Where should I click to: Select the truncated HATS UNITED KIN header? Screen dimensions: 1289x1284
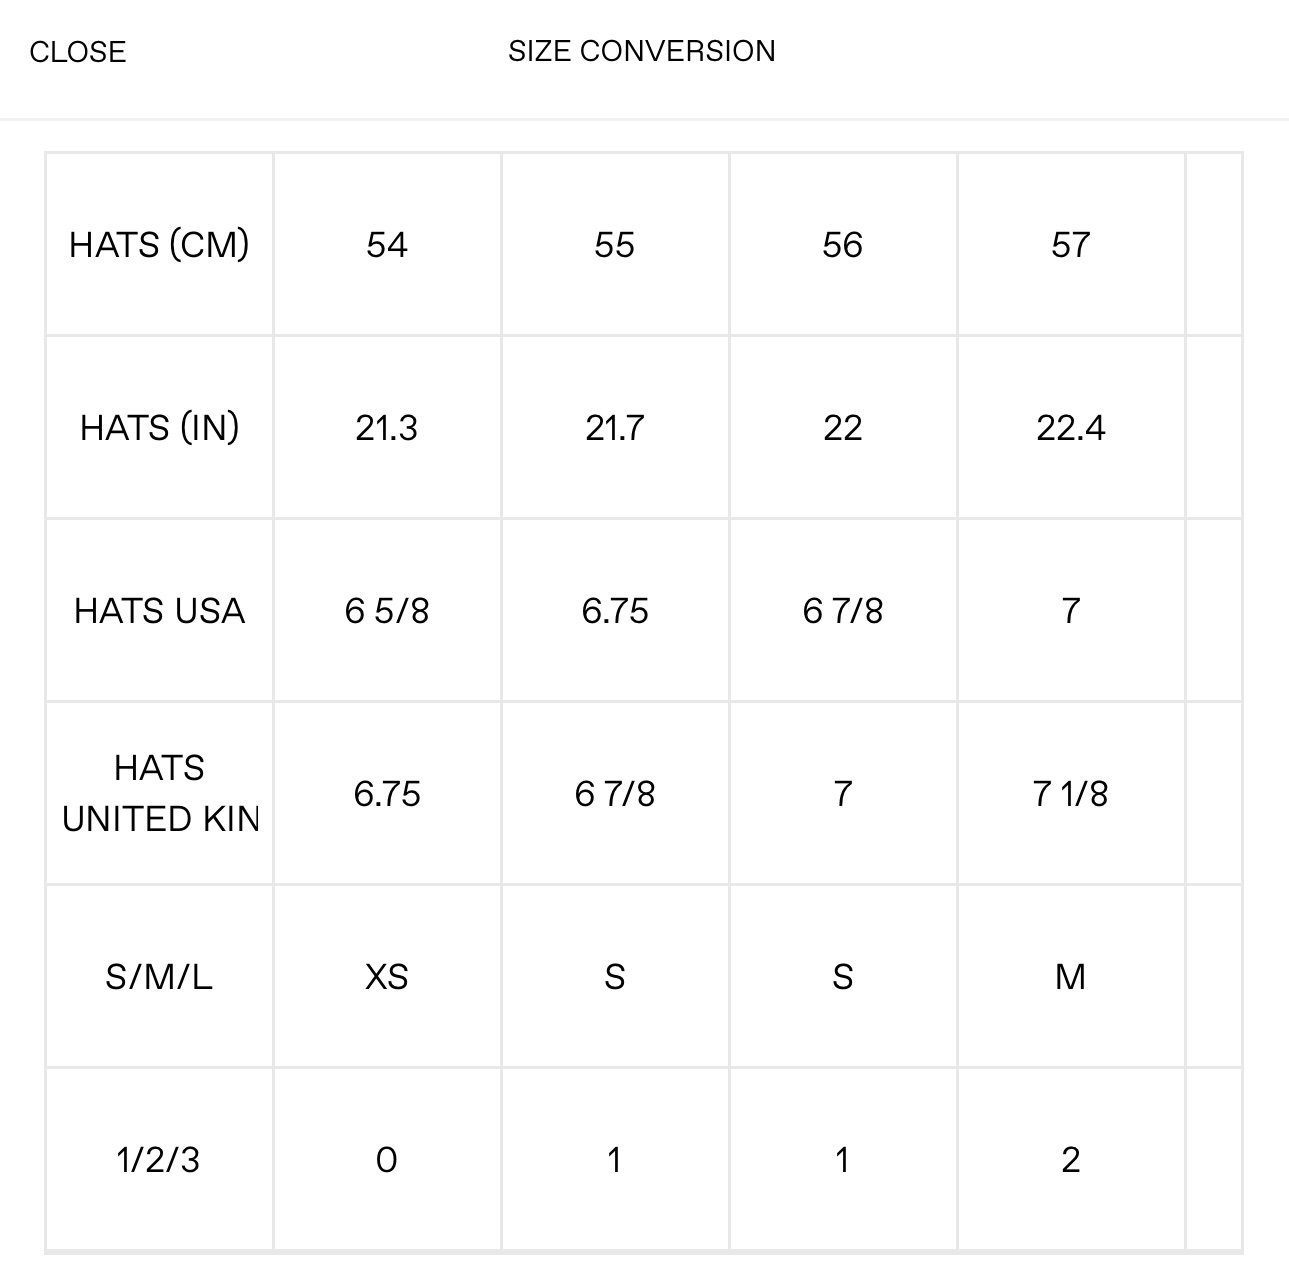(x=159, y=794)
